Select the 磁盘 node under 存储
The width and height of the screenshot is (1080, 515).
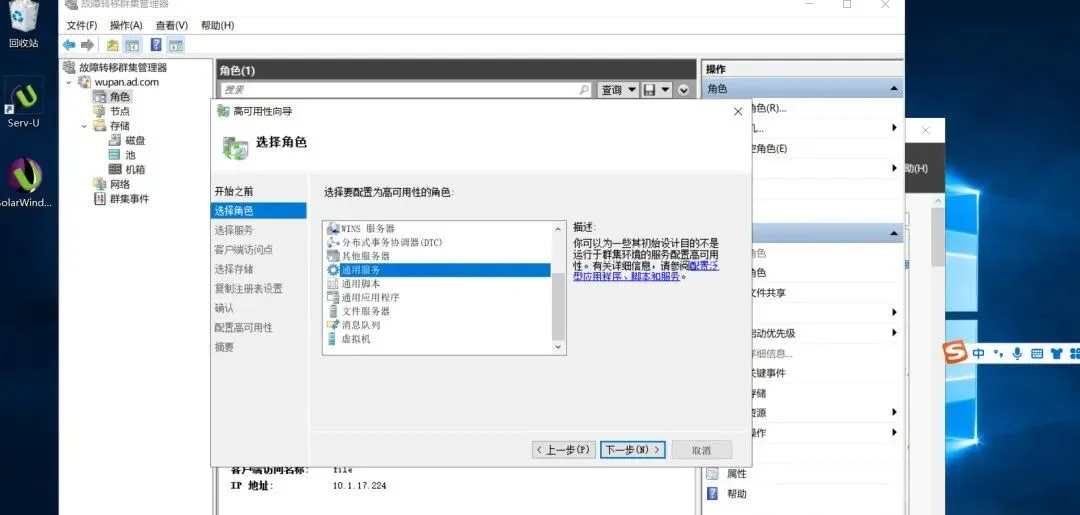(135, 140)
